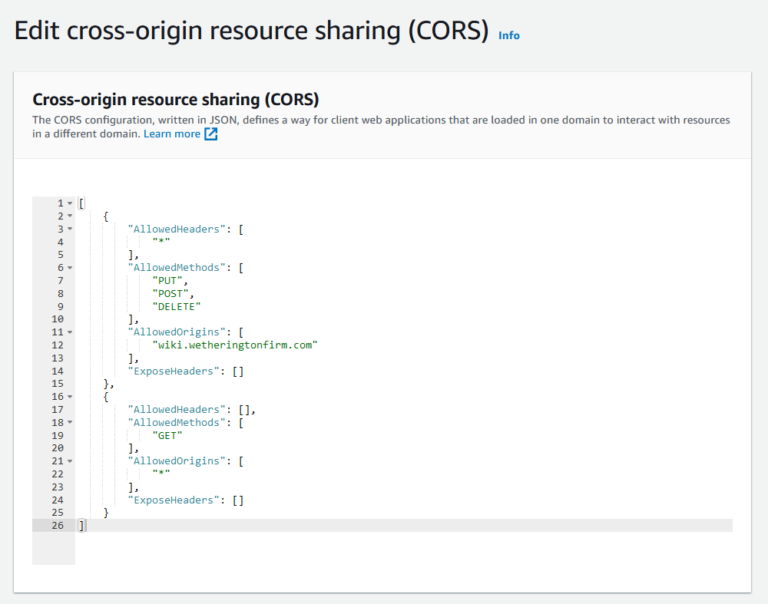Open the Info link beside the title
The height and width of the screenshot is (604, 768).
[x=509, y=35]
